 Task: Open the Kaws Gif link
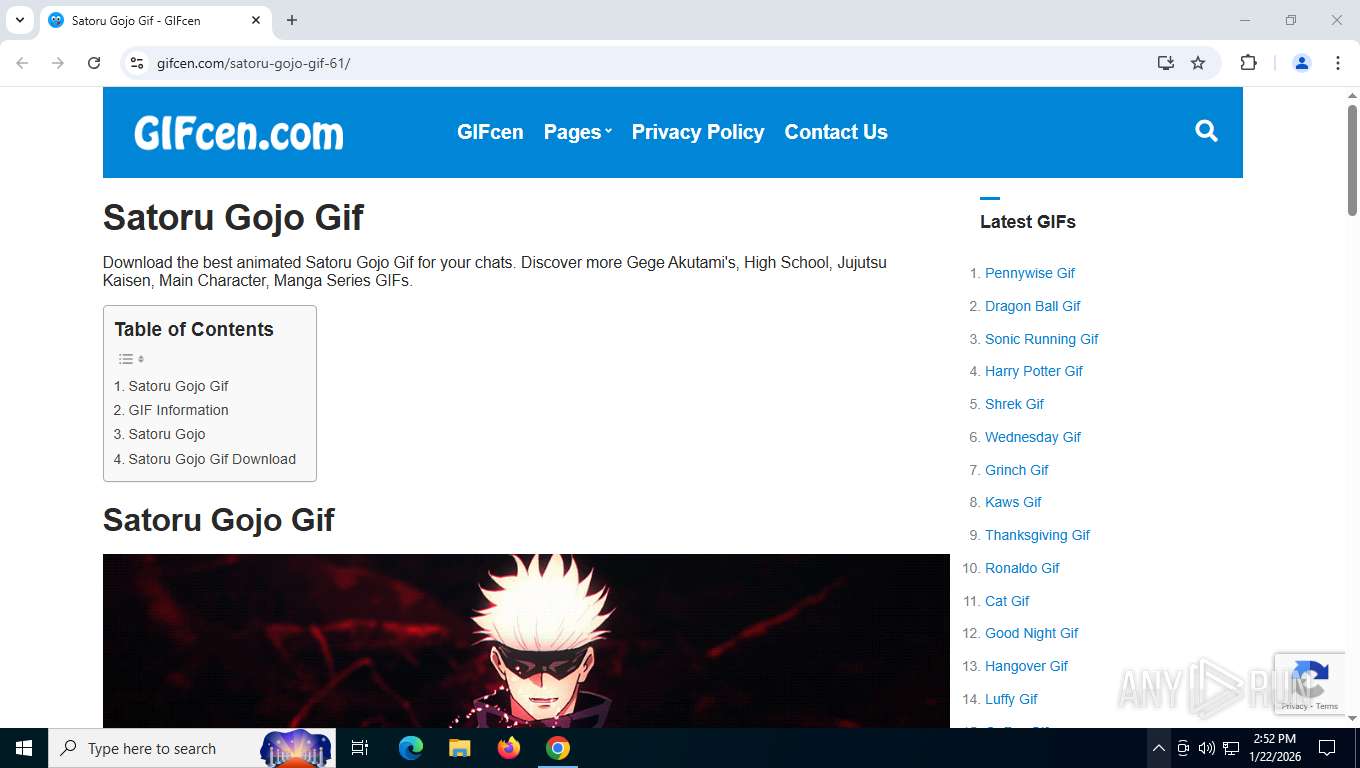pos(1013,502)
